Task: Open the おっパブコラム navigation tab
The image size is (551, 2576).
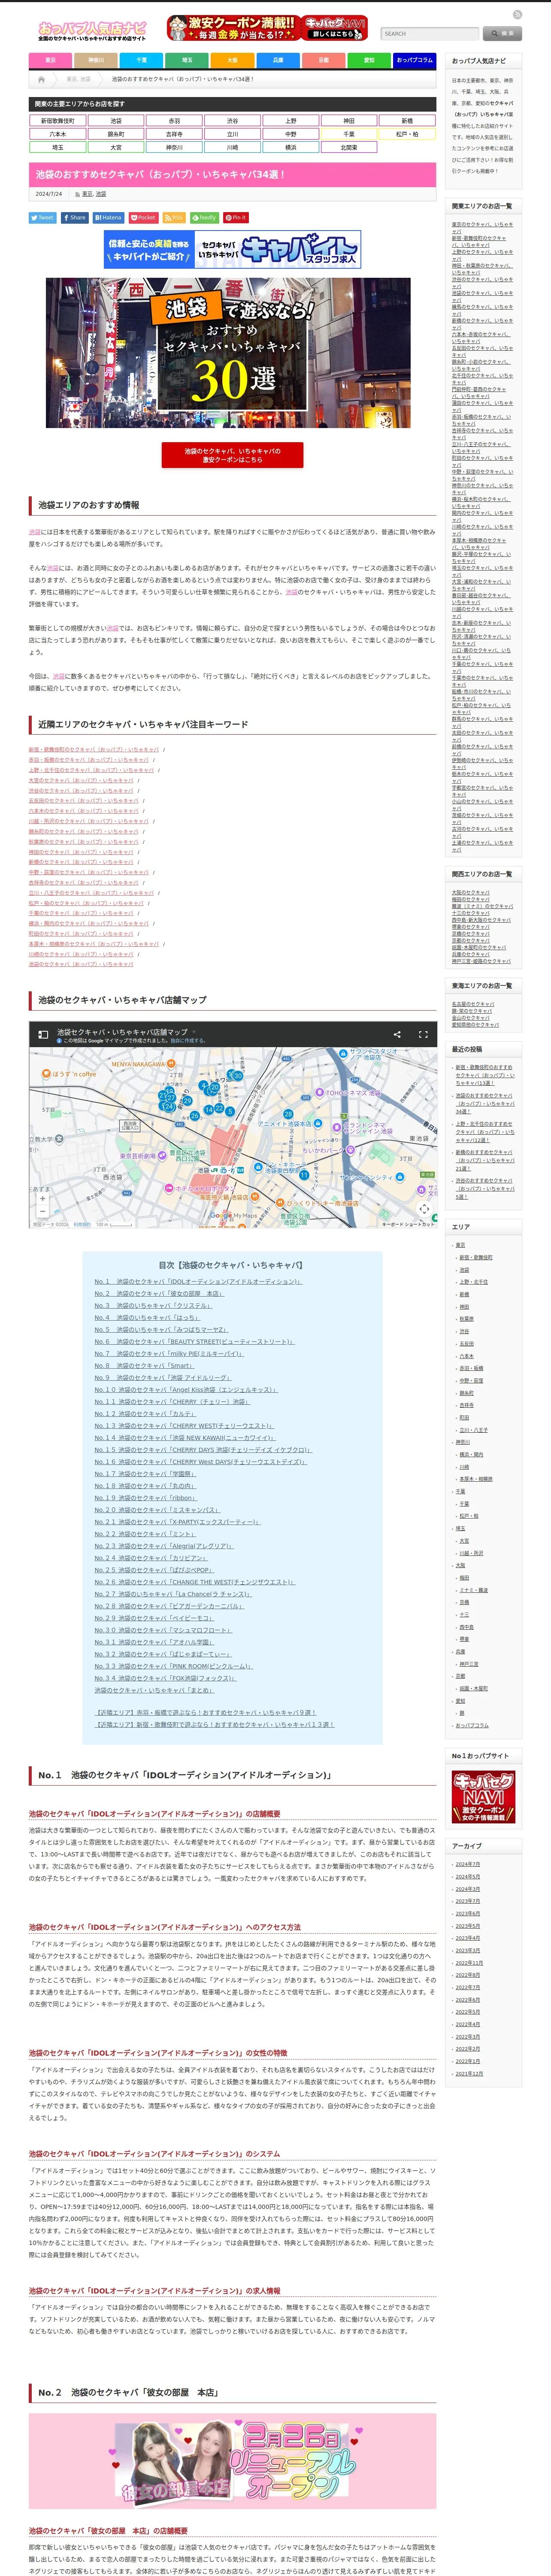Action: (x=414, y=60)
